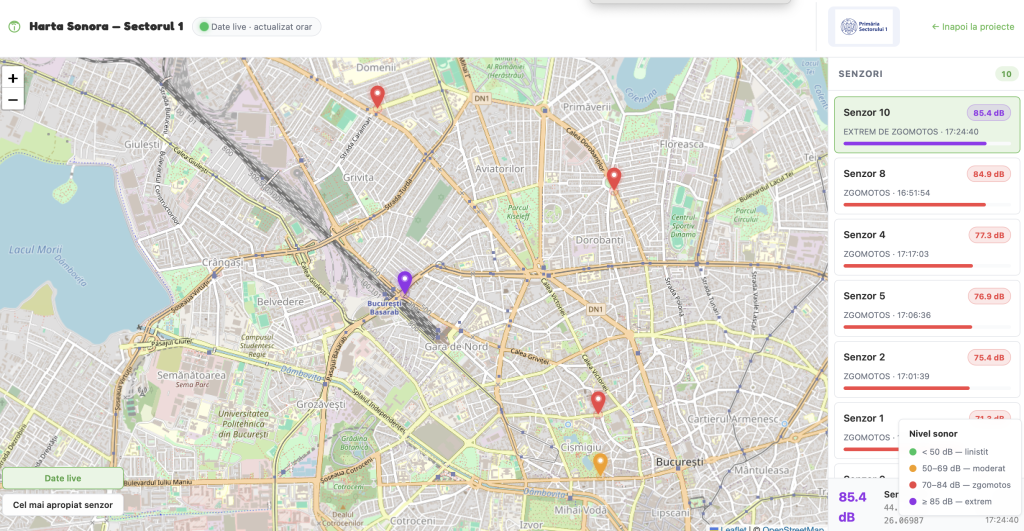
Task: Click Senzor 10 purple level bar
Action: [x=914, y=143]
